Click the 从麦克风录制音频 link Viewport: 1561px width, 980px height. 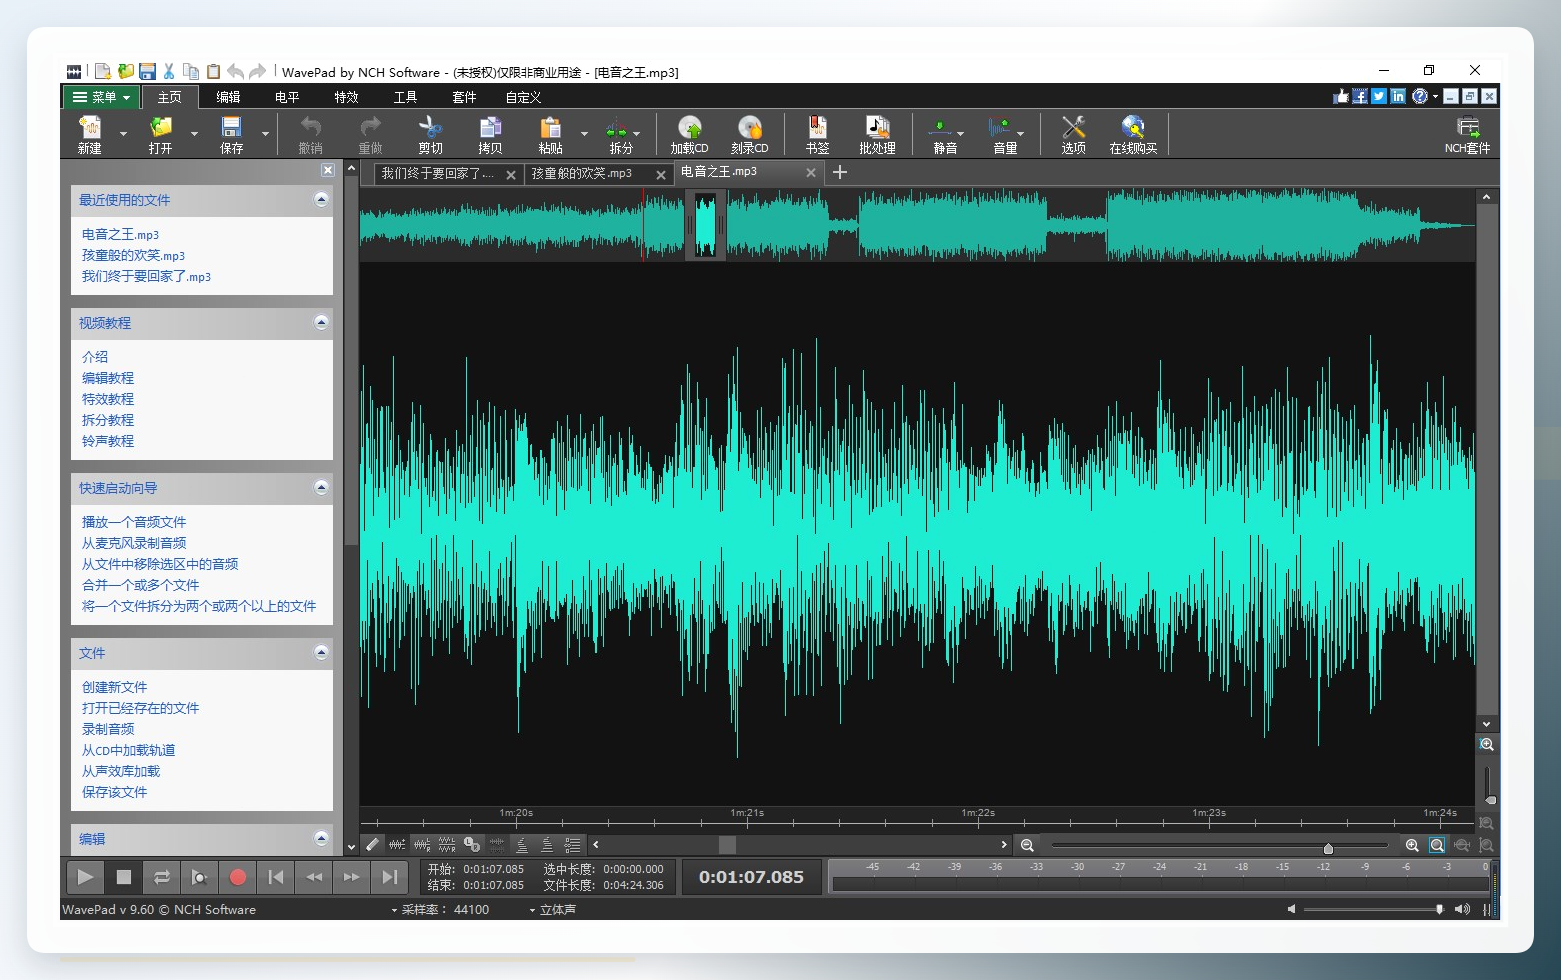click(134, 543)
